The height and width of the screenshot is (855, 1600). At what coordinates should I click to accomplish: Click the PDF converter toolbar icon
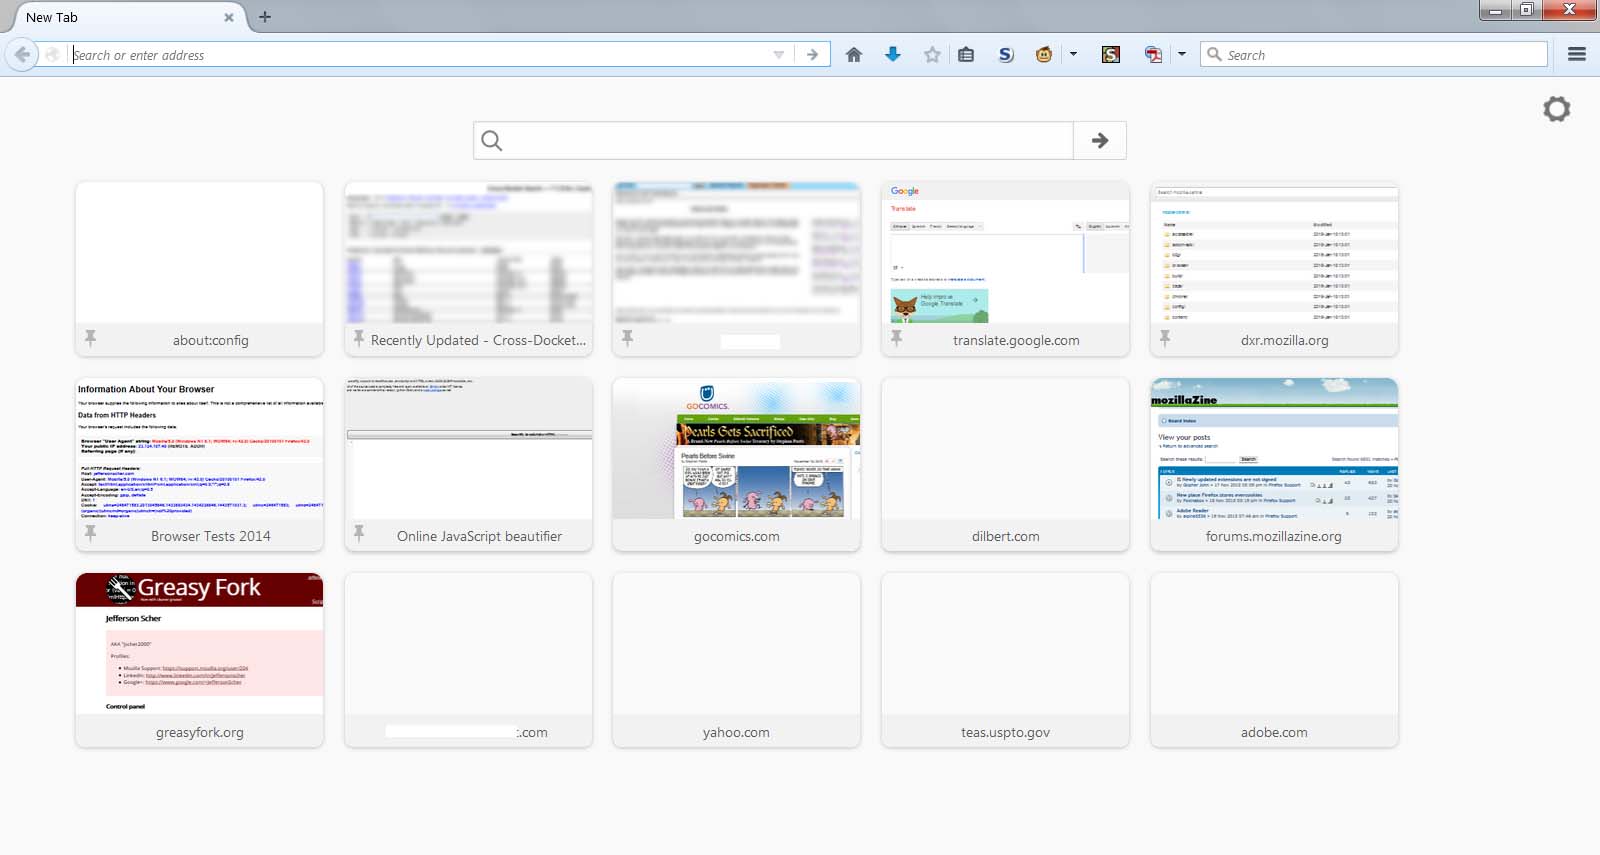point(1153,55)
